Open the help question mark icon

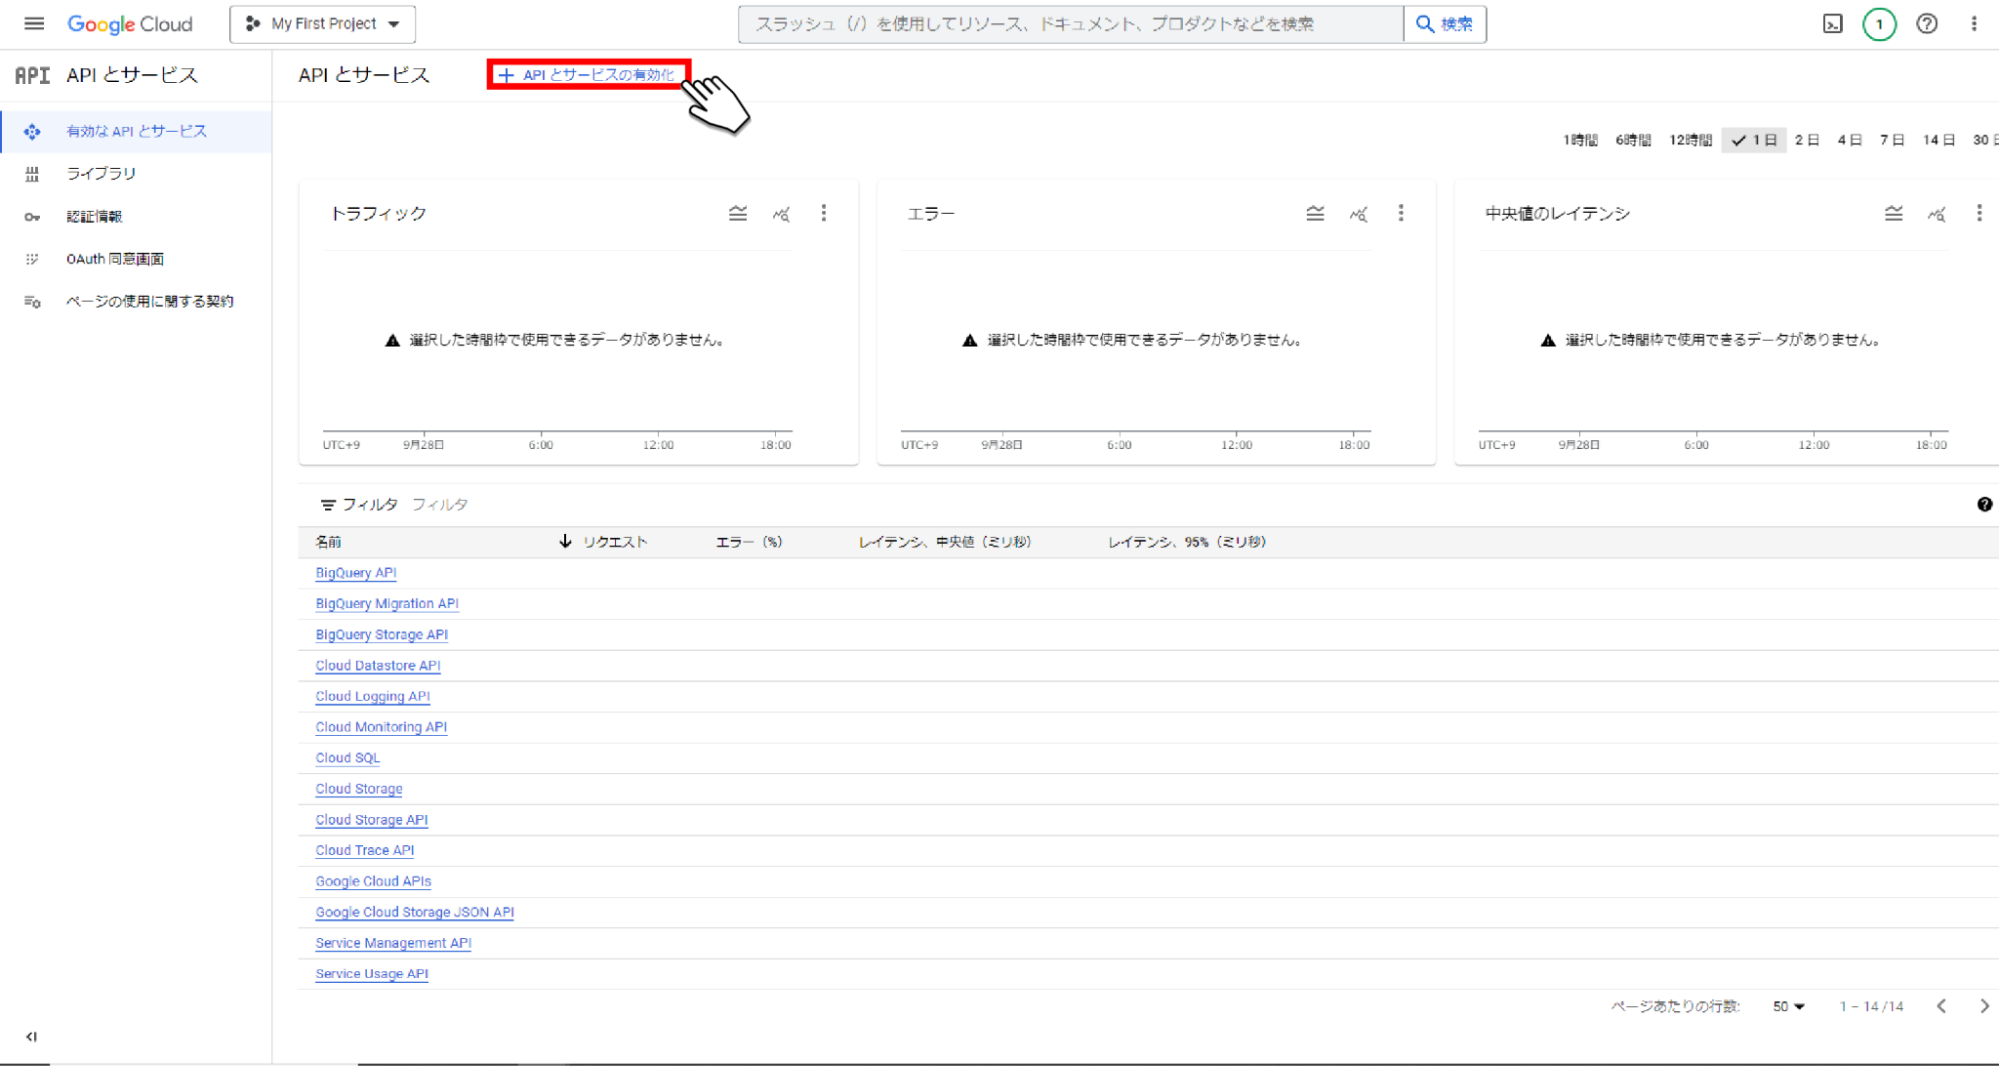(x=1927, y=24)
